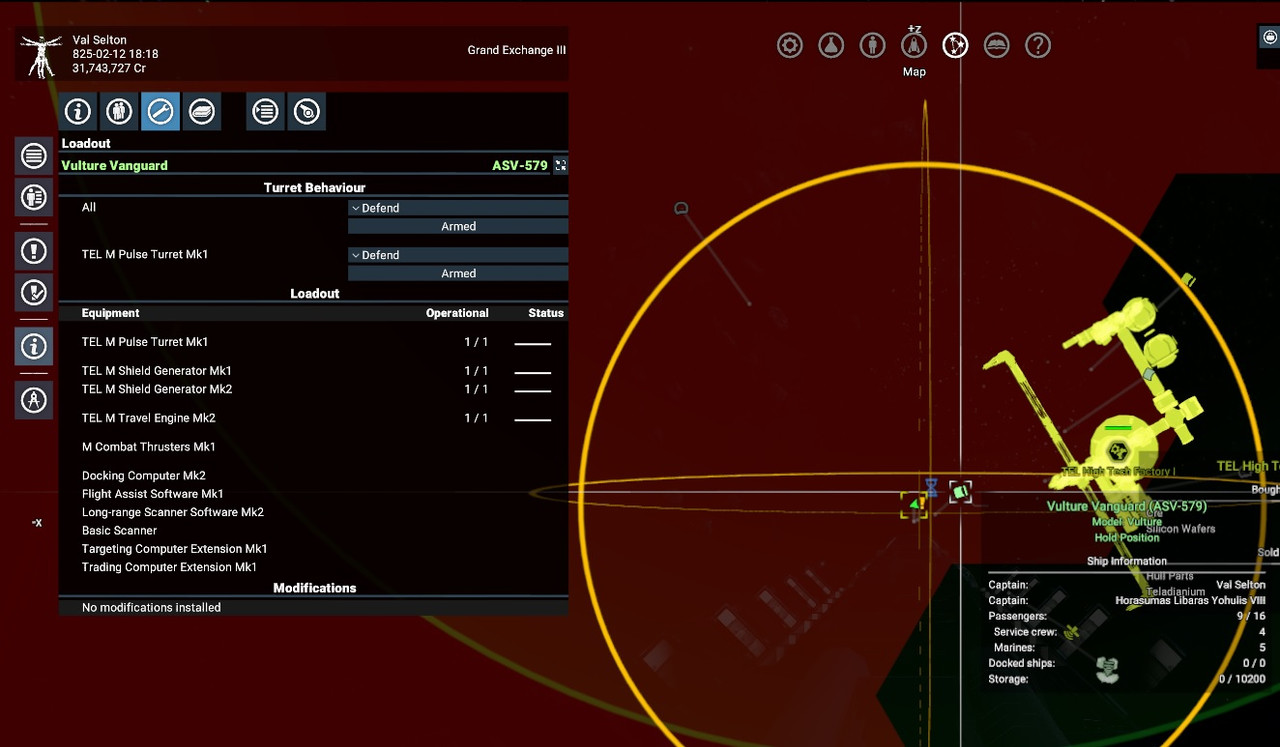Open the flask-shaped top menu icon
The height and width of the screenshot is (747, 1280).
point(831,45)
